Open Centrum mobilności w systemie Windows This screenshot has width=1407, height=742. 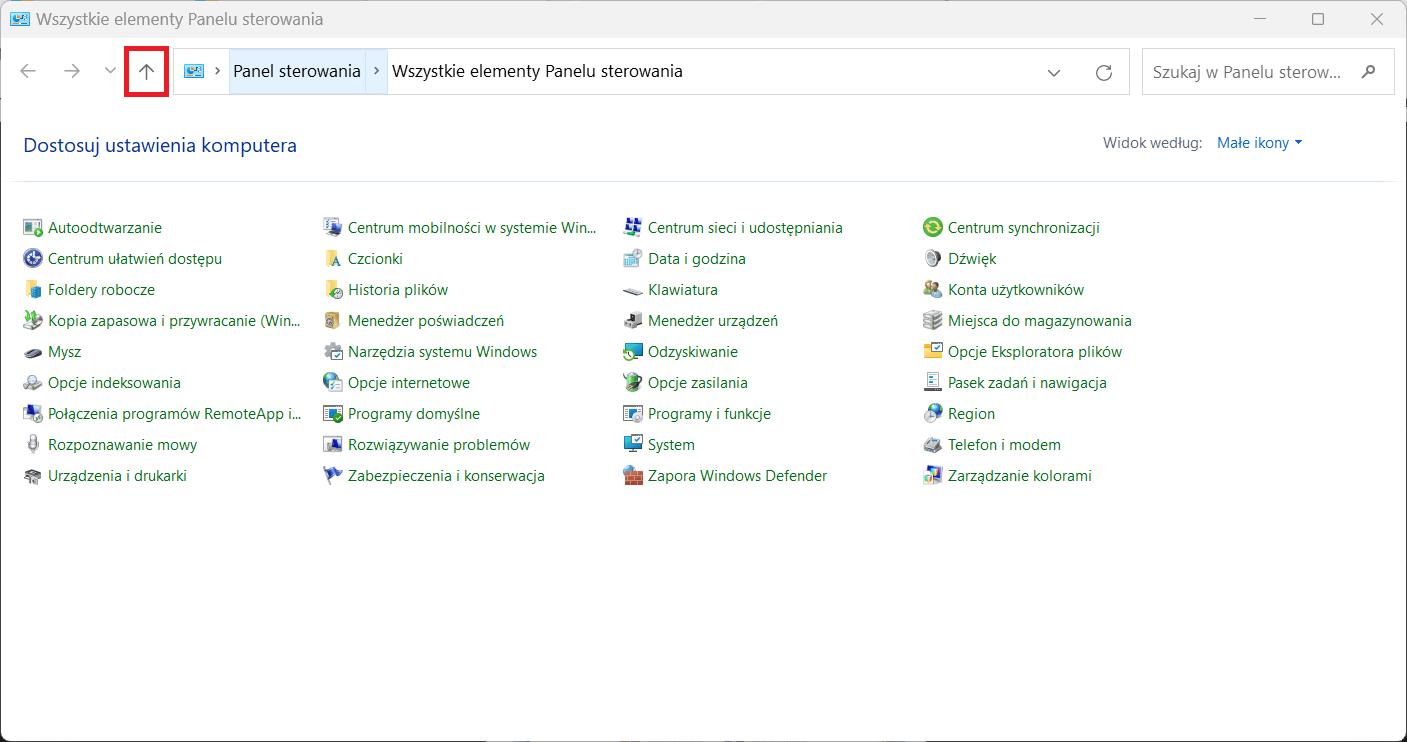coord(472,228)
